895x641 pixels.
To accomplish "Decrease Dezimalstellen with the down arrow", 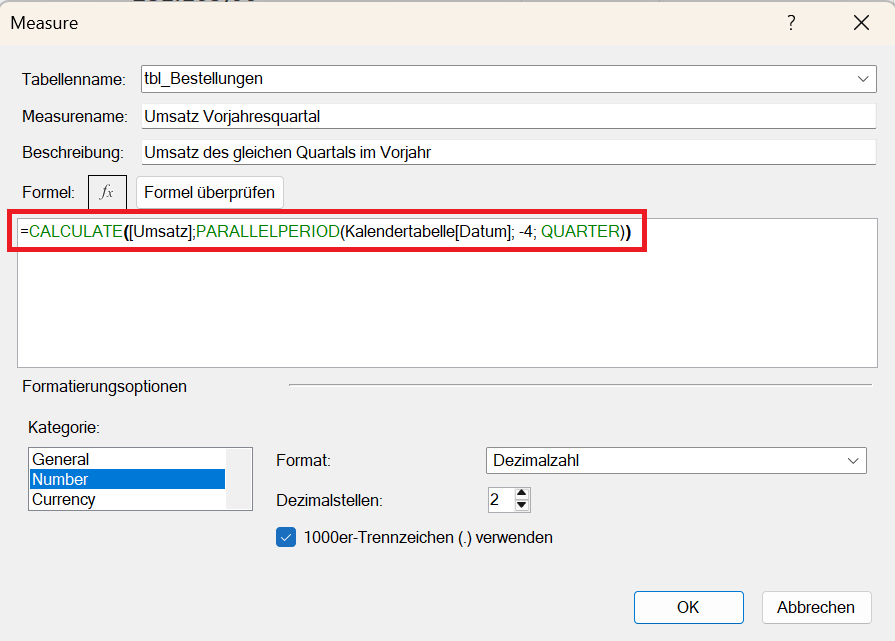I will click(522, 505).
